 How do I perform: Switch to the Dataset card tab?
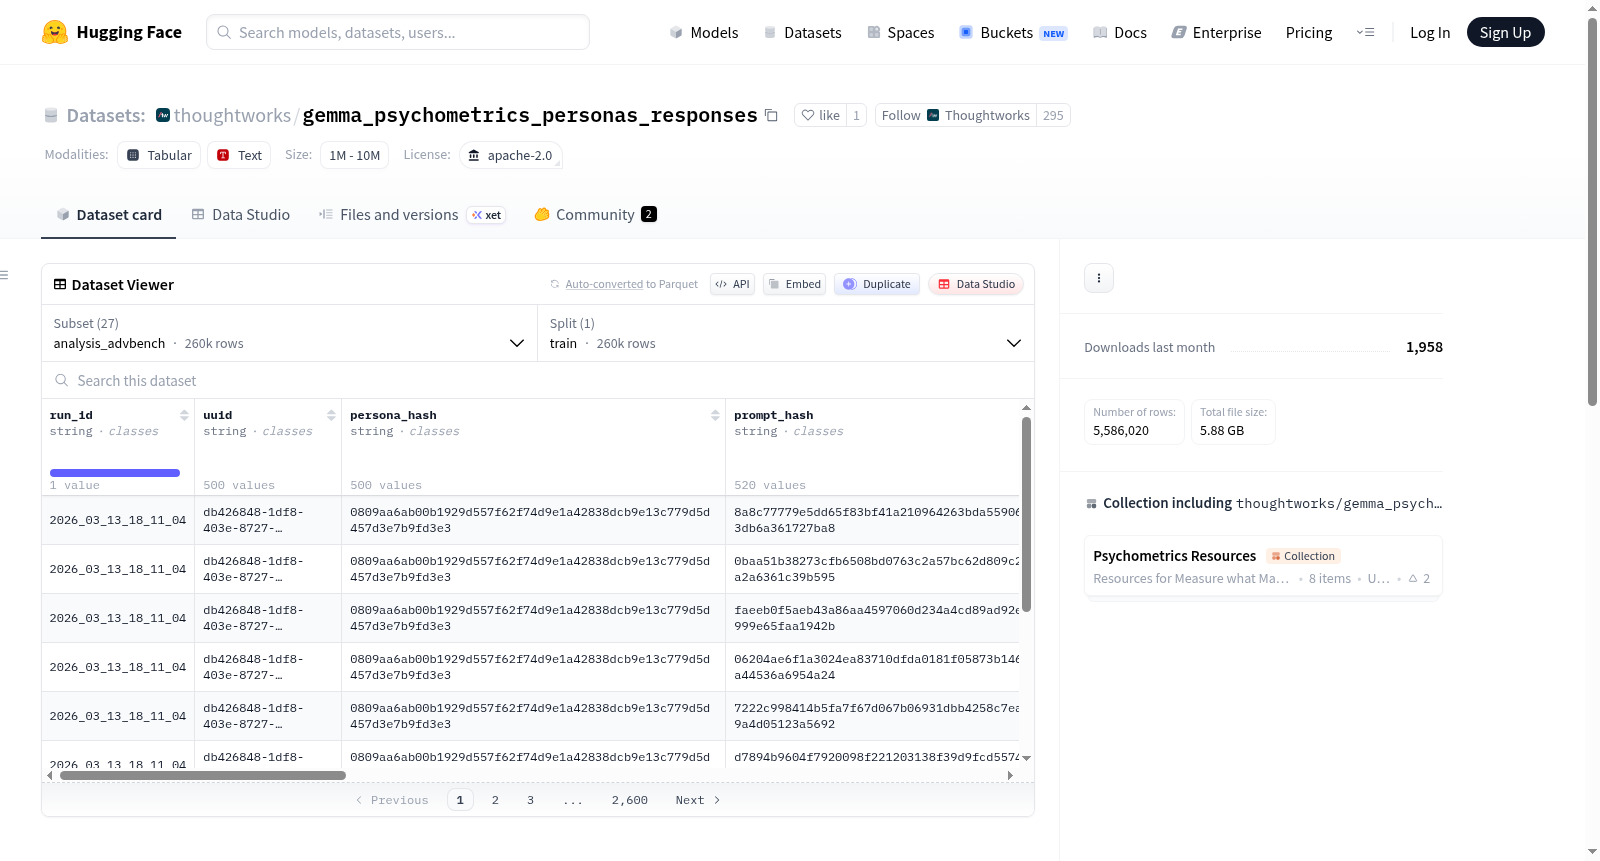[109, 215]
